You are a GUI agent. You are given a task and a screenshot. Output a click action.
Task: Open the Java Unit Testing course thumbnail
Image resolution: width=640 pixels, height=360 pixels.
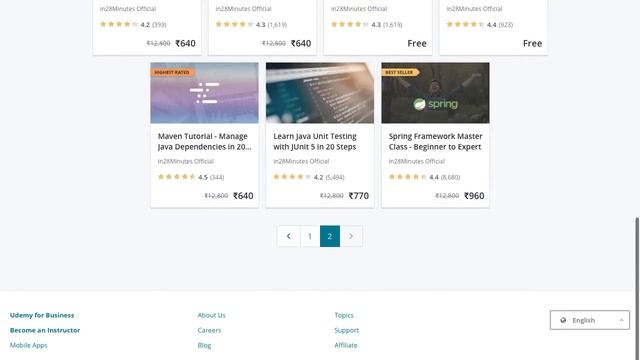point(320,93)
